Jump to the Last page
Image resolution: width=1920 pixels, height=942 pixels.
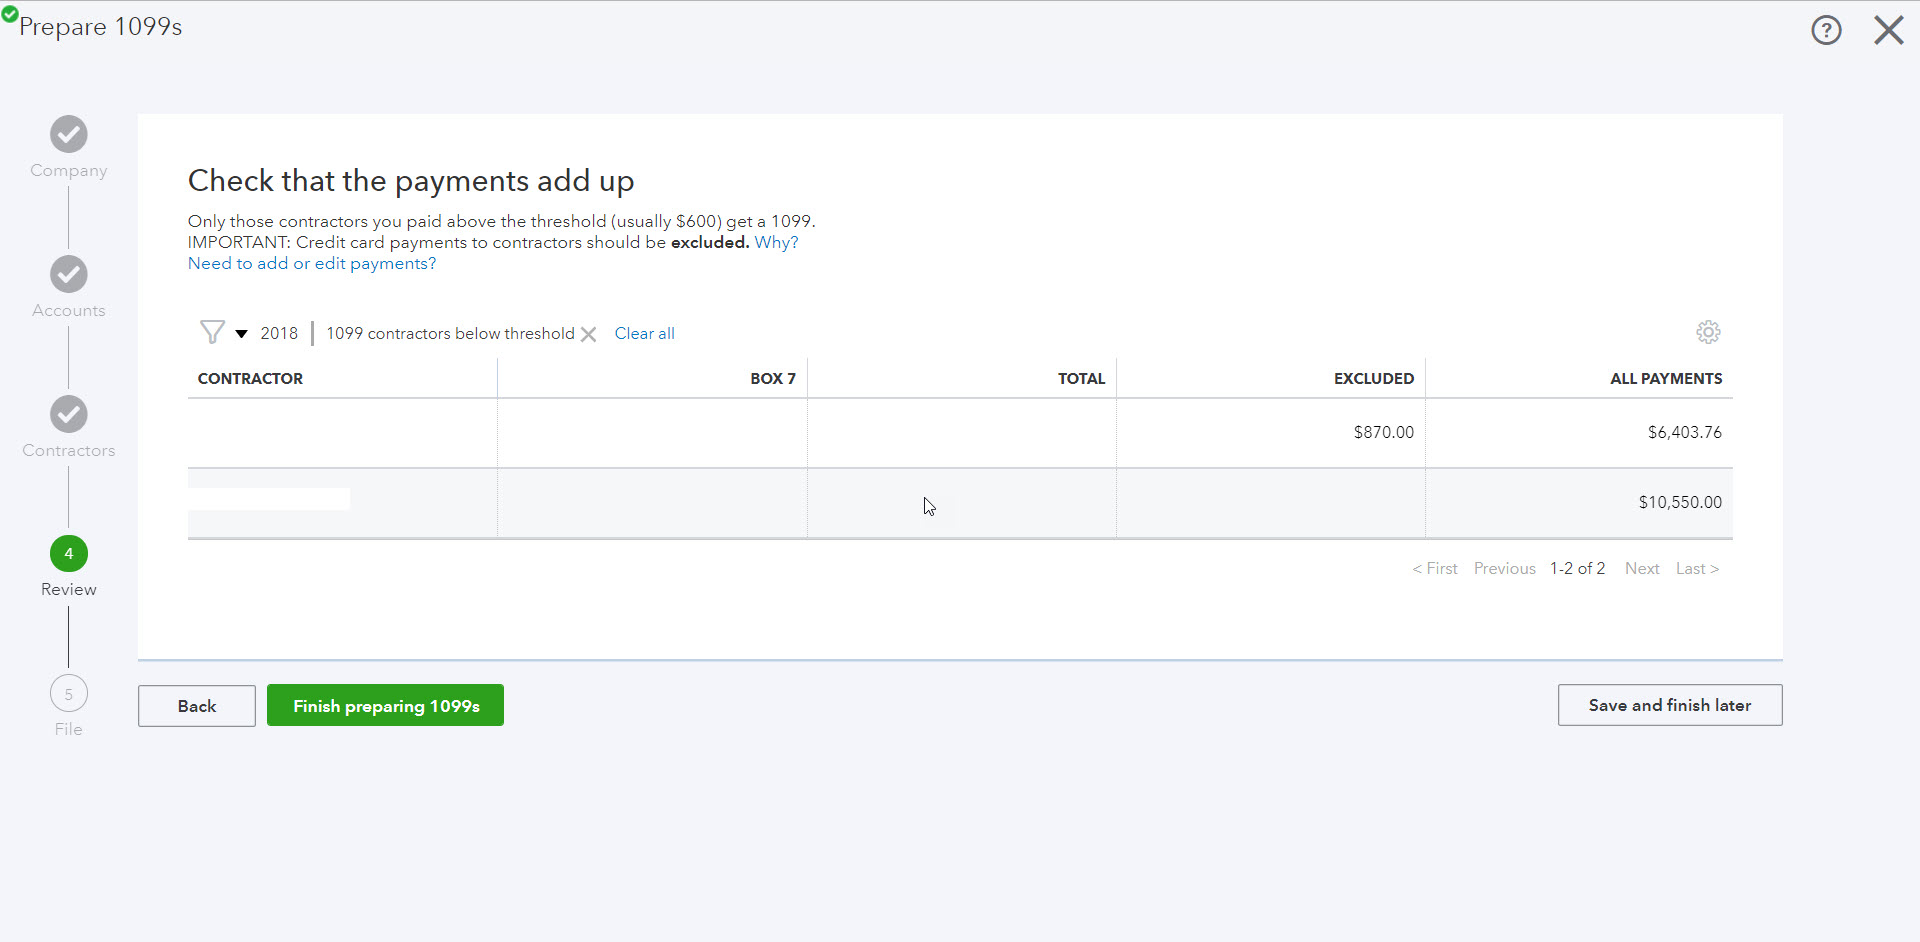coord(1697,568)
